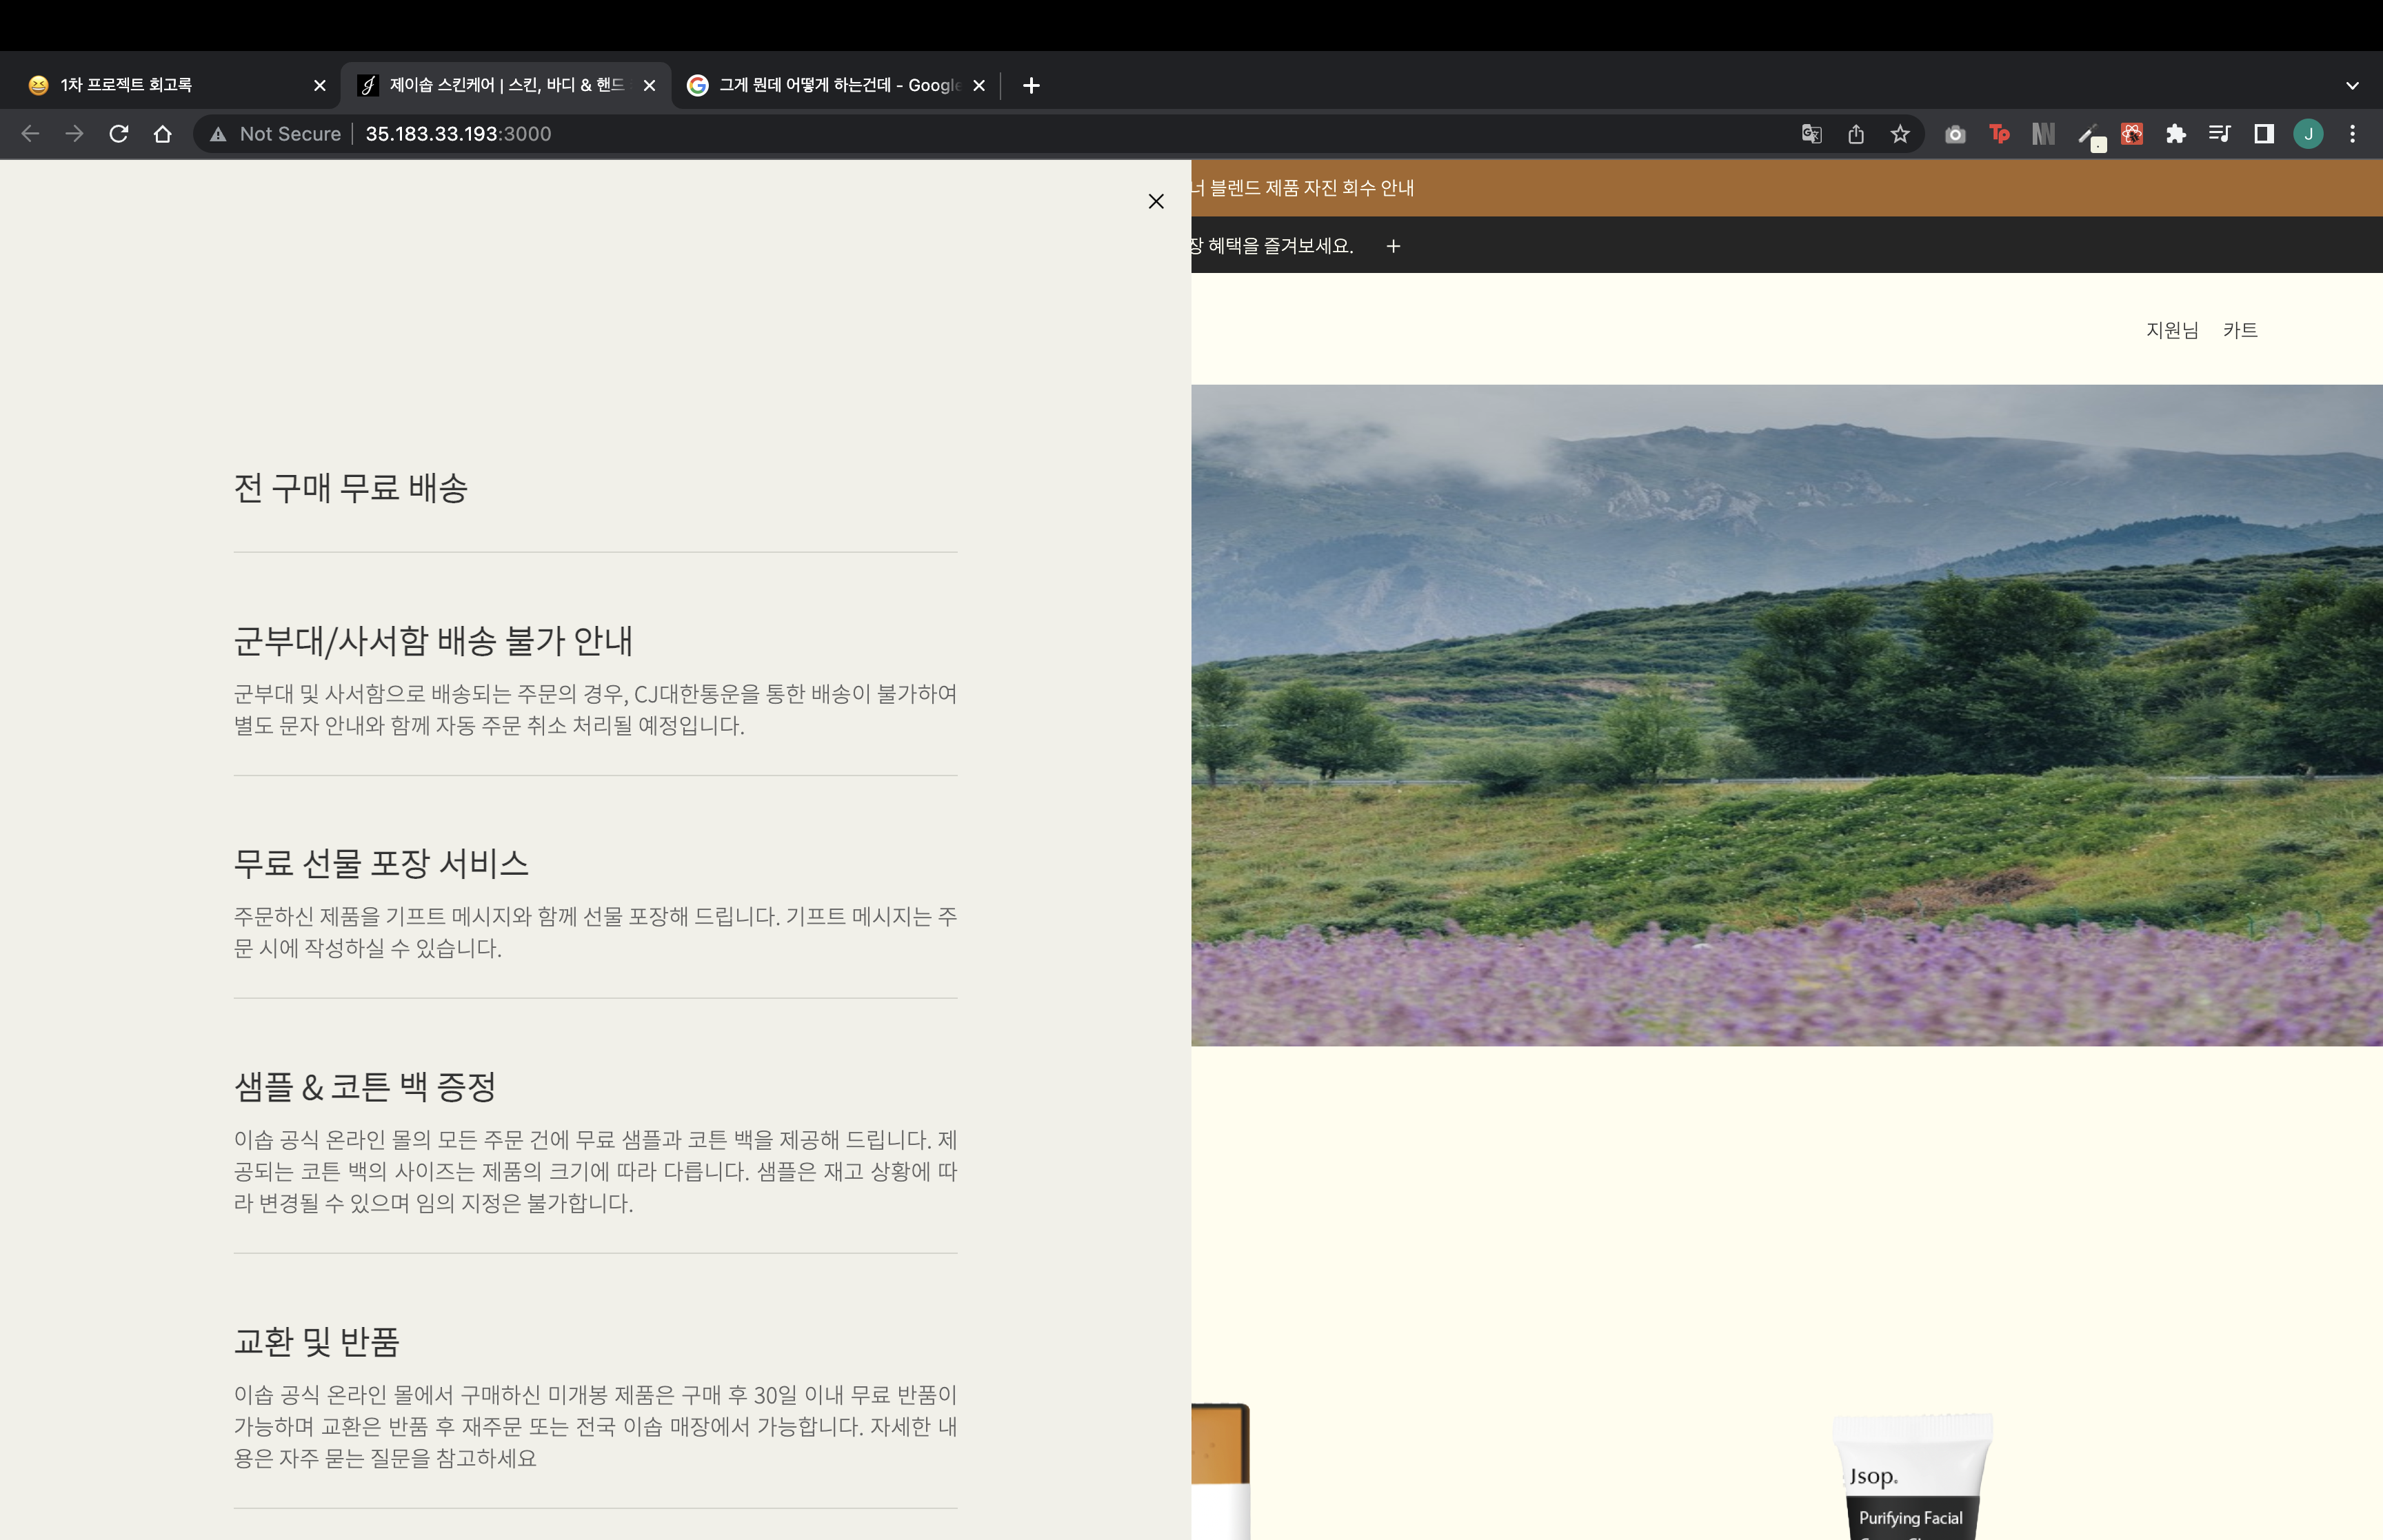Share this page via share icon
The height and width of the screenshot is (1540, 2383).
pos(1856,134)
